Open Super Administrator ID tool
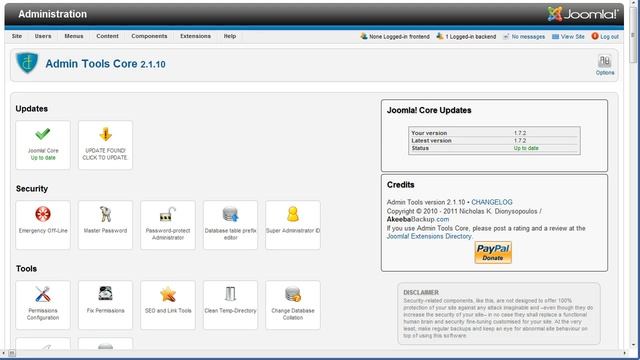 (293, 225)
